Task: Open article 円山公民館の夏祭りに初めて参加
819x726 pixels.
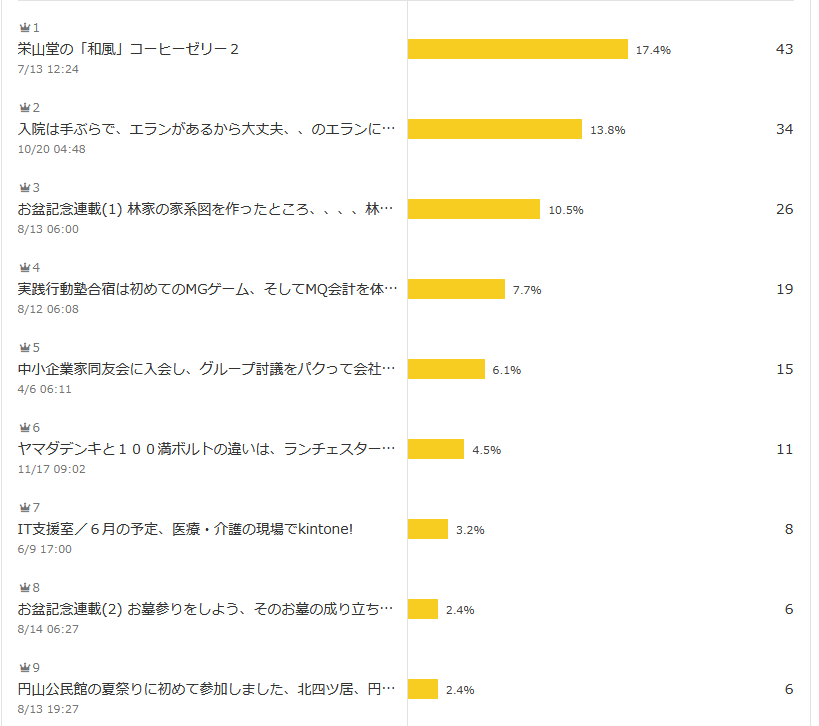Action: click(x=206, y=689)
